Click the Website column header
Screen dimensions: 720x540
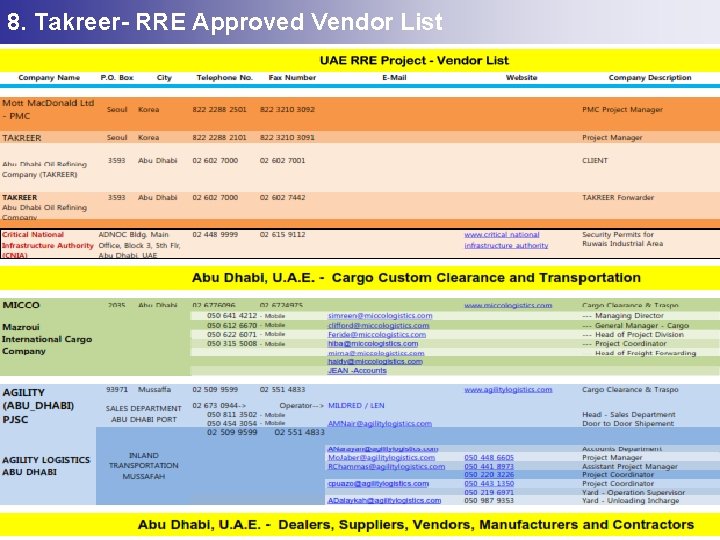click(x=521, y=78)
